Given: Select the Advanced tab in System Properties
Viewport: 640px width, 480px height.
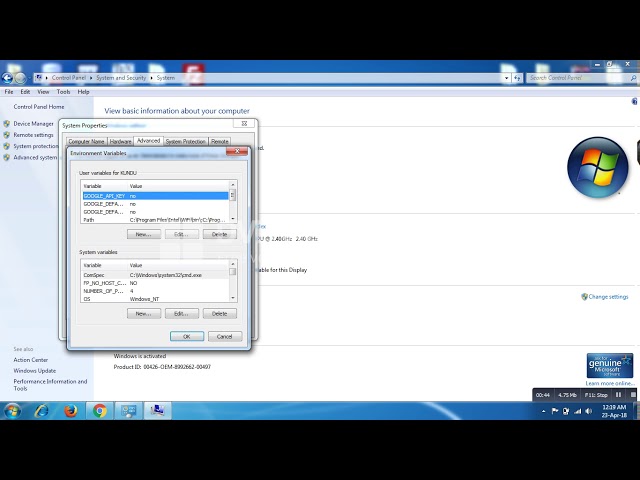Looking at the screenshot, I should (x=149, y=140).
